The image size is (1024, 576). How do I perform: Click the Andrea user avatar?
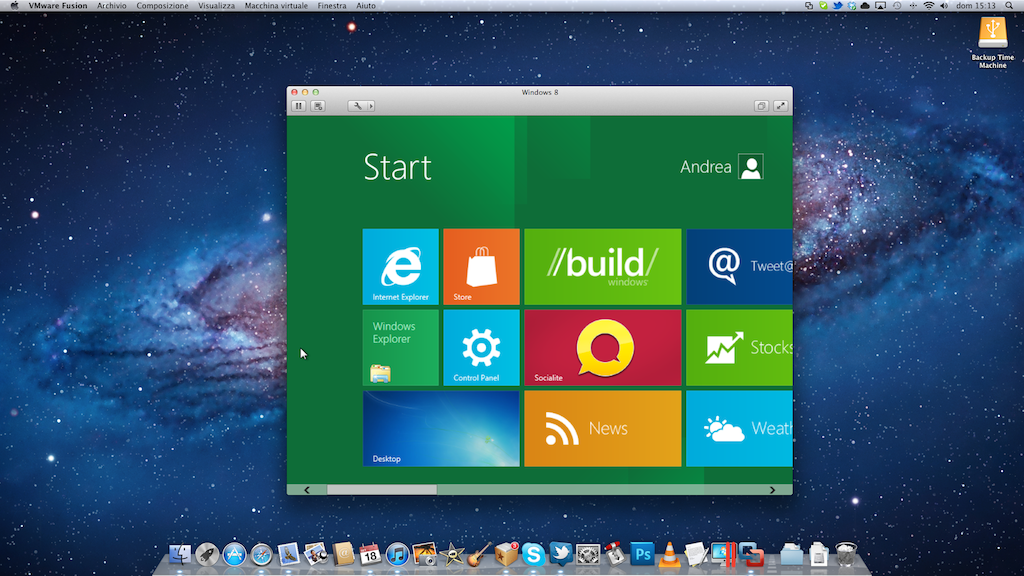pyautogui.click(x=751, y=167)
